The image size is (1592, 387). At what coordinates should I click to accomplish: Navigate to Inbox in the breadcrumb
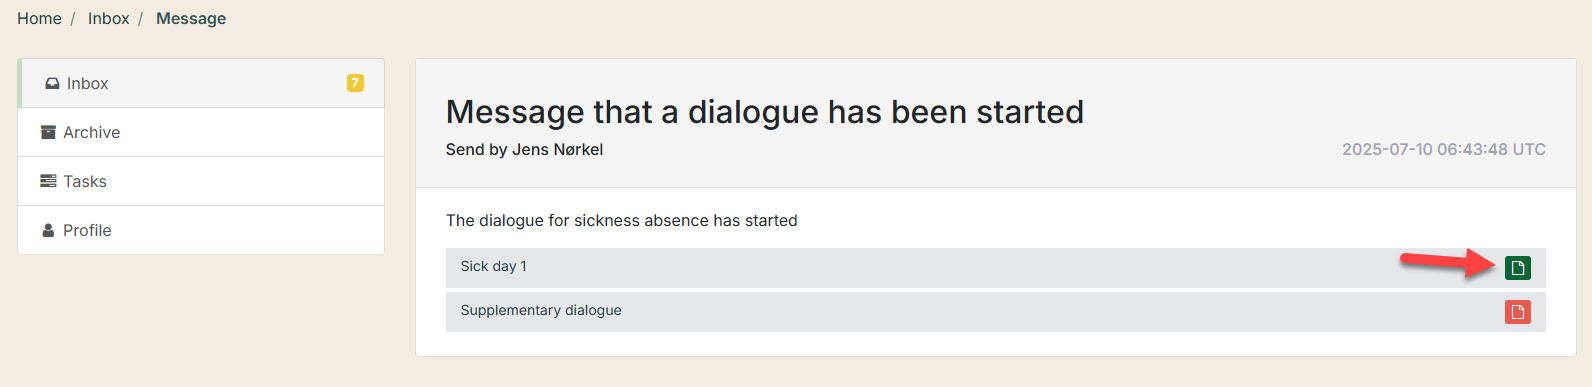pos(108,18)
